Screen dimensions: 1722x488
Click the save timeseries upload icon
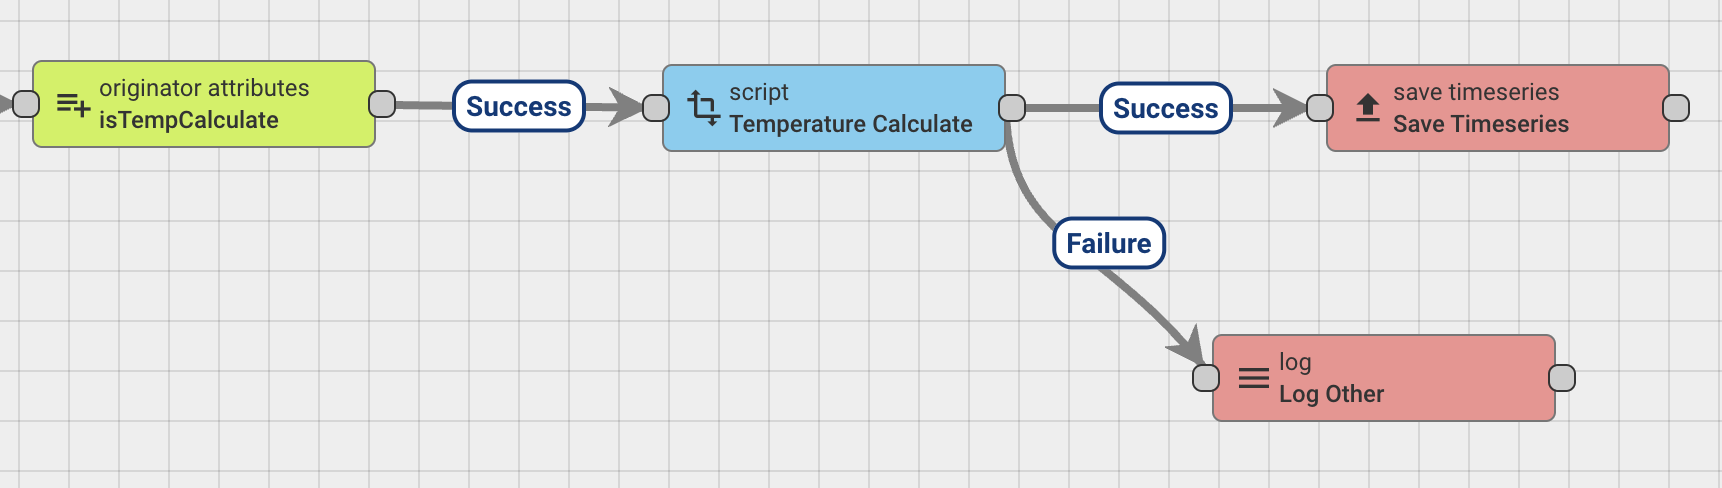point(1368,107)
